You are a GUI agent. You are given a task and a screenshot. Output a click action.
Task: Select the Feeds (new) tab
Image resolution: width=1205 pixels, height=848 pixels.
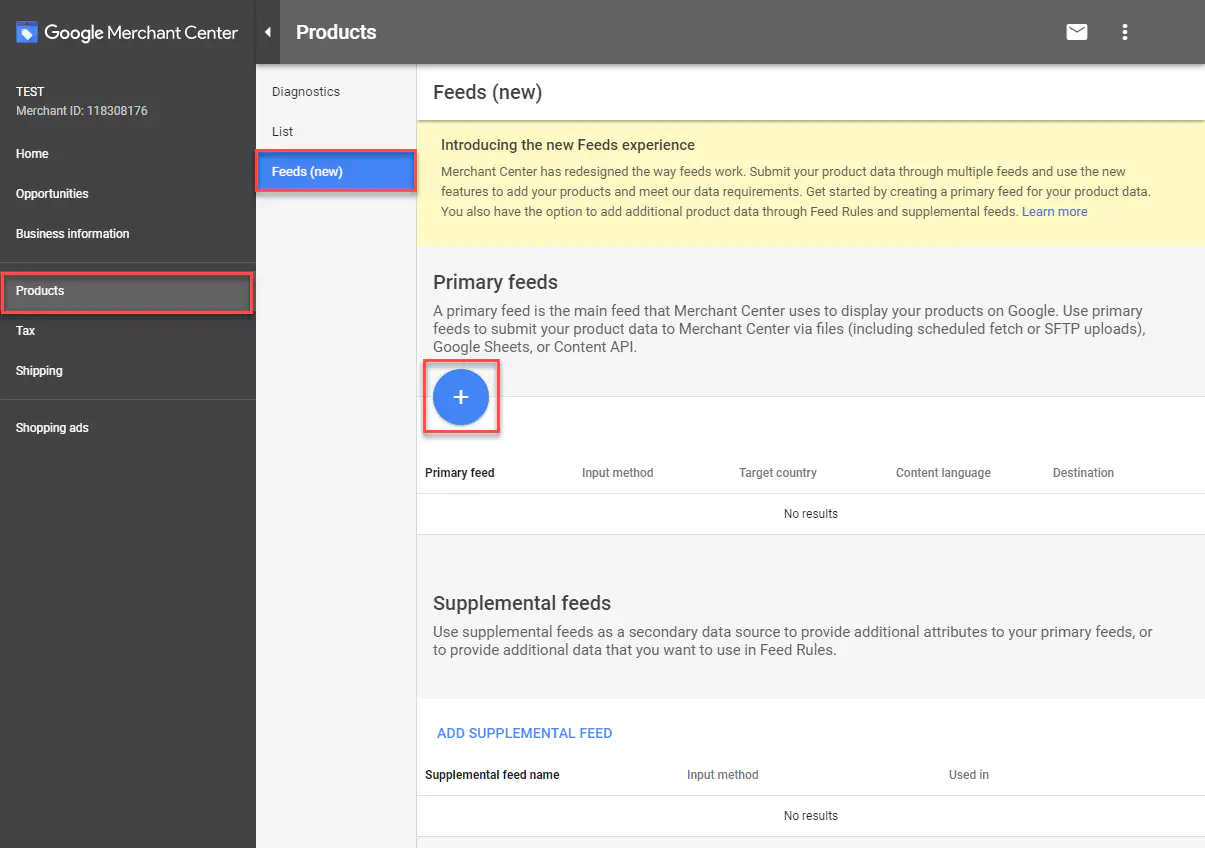[x=308, y=172]
